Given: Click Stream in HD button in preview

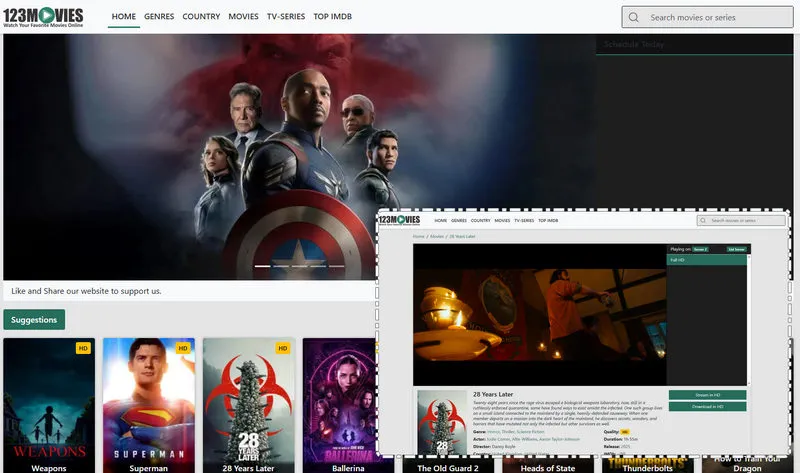Looking at the screenshot, I should tap(707, 395).
